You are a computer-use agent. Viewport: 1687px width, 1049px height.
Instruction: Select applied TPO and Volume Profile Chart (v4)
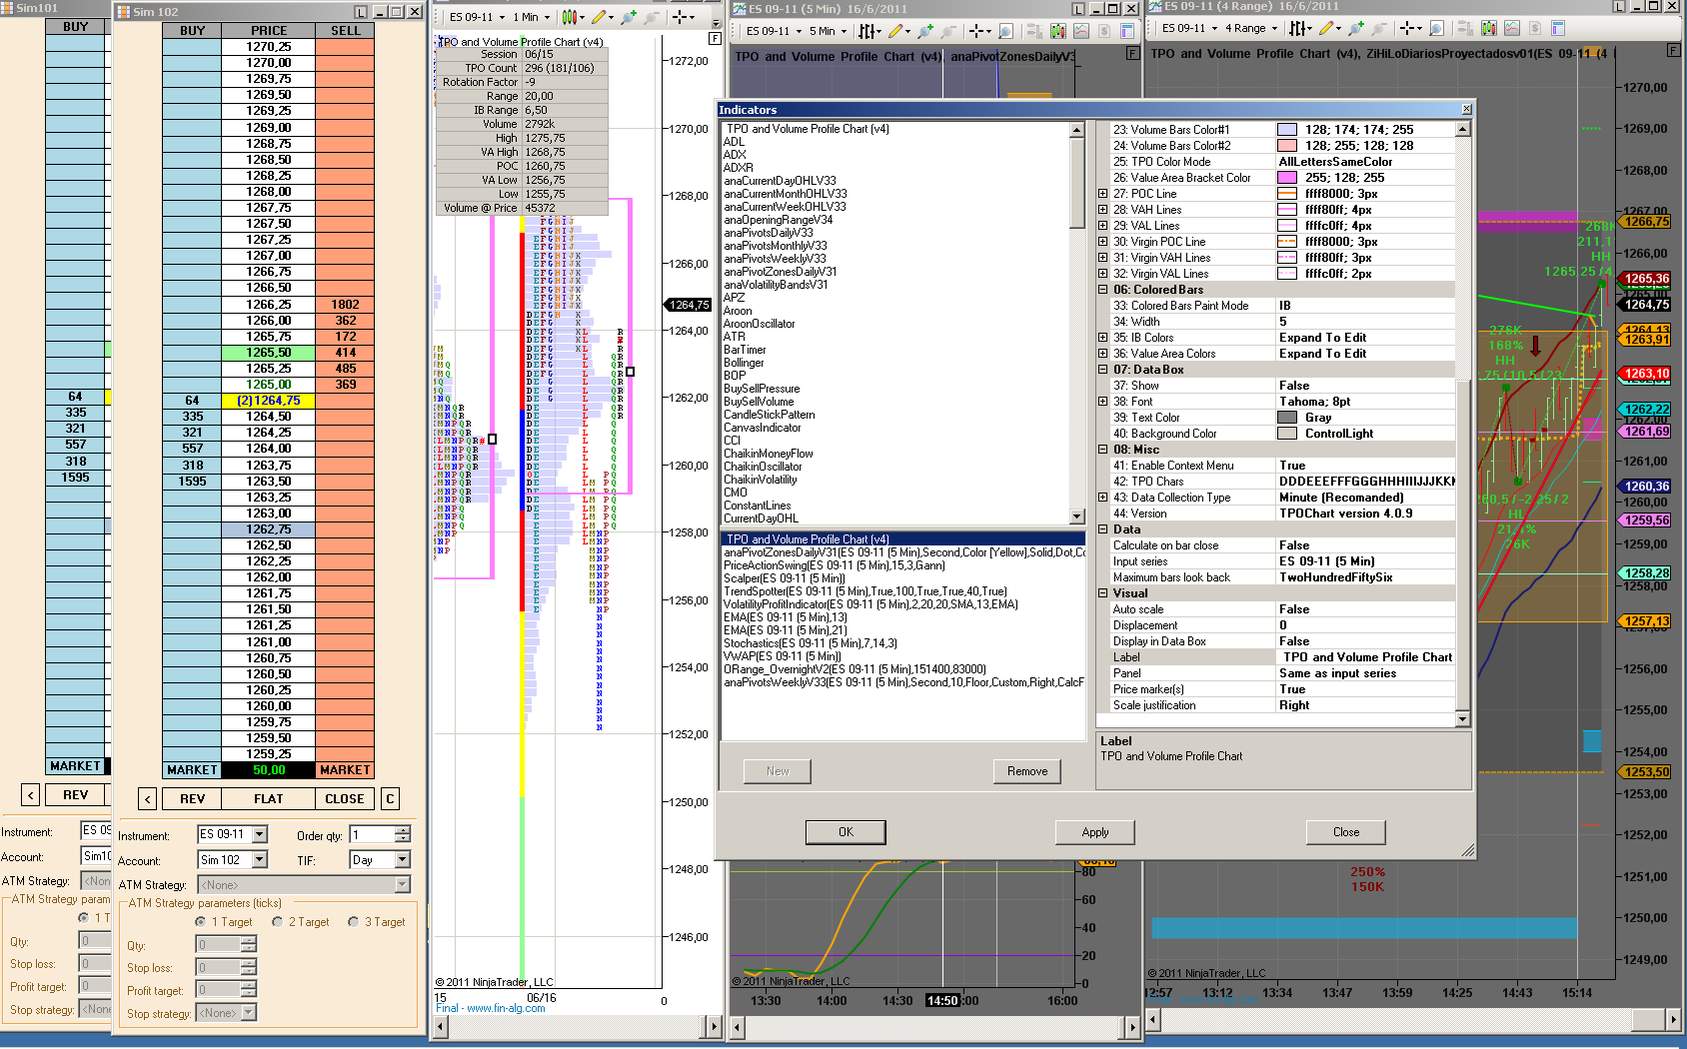[x=904, y=539]
